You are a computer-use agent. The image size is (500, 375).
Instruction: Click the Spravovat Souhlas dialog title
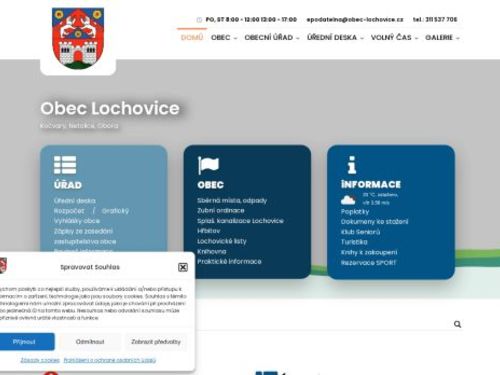[90, 267]
